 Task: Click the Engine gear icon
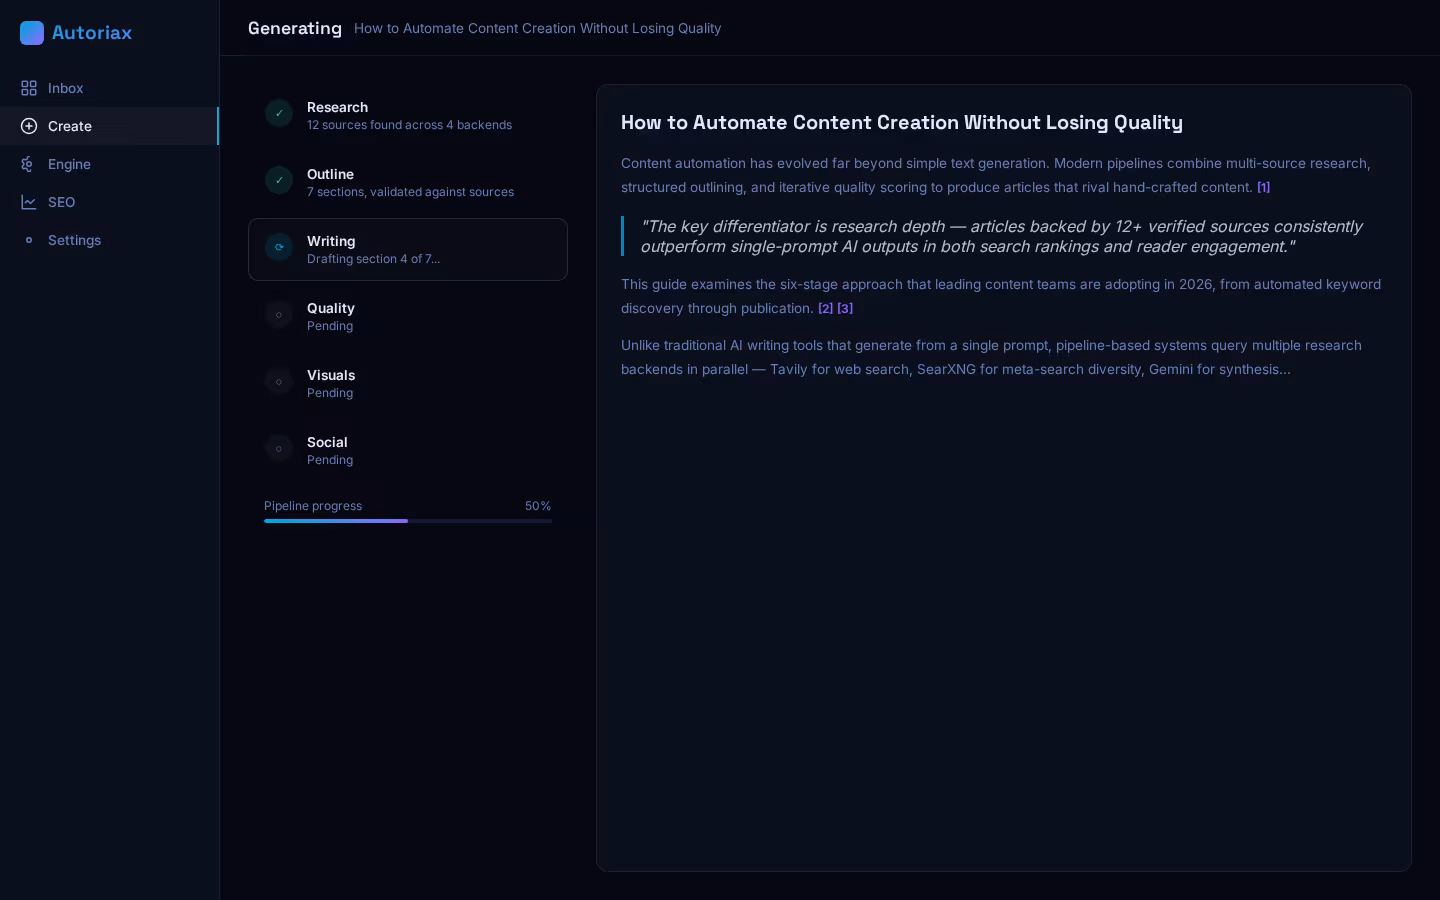(x=29, y=164)
